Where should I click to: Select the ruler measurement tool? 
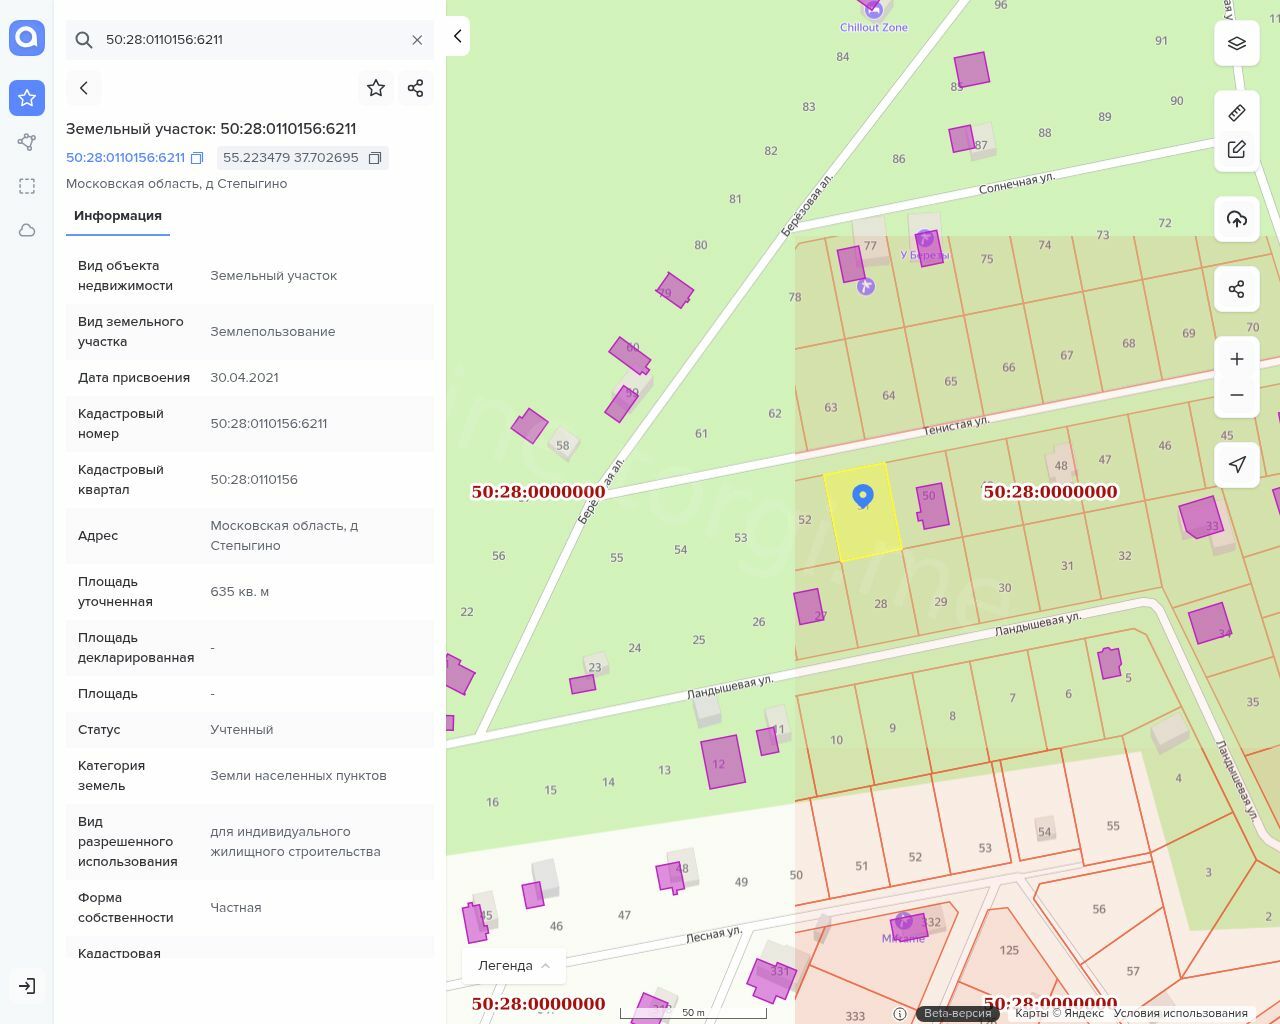pyautogui.click(x=1237, y=113)
